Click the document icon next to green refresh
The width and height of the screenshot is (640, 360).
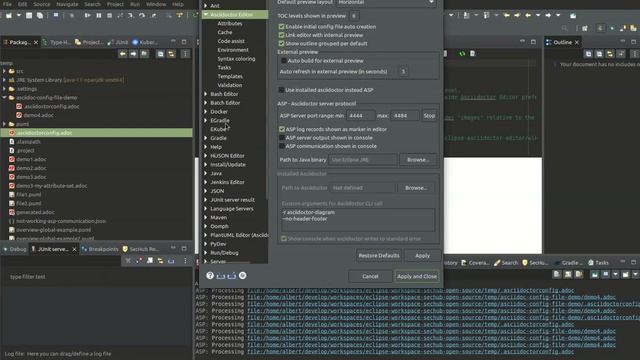[472, 53]
